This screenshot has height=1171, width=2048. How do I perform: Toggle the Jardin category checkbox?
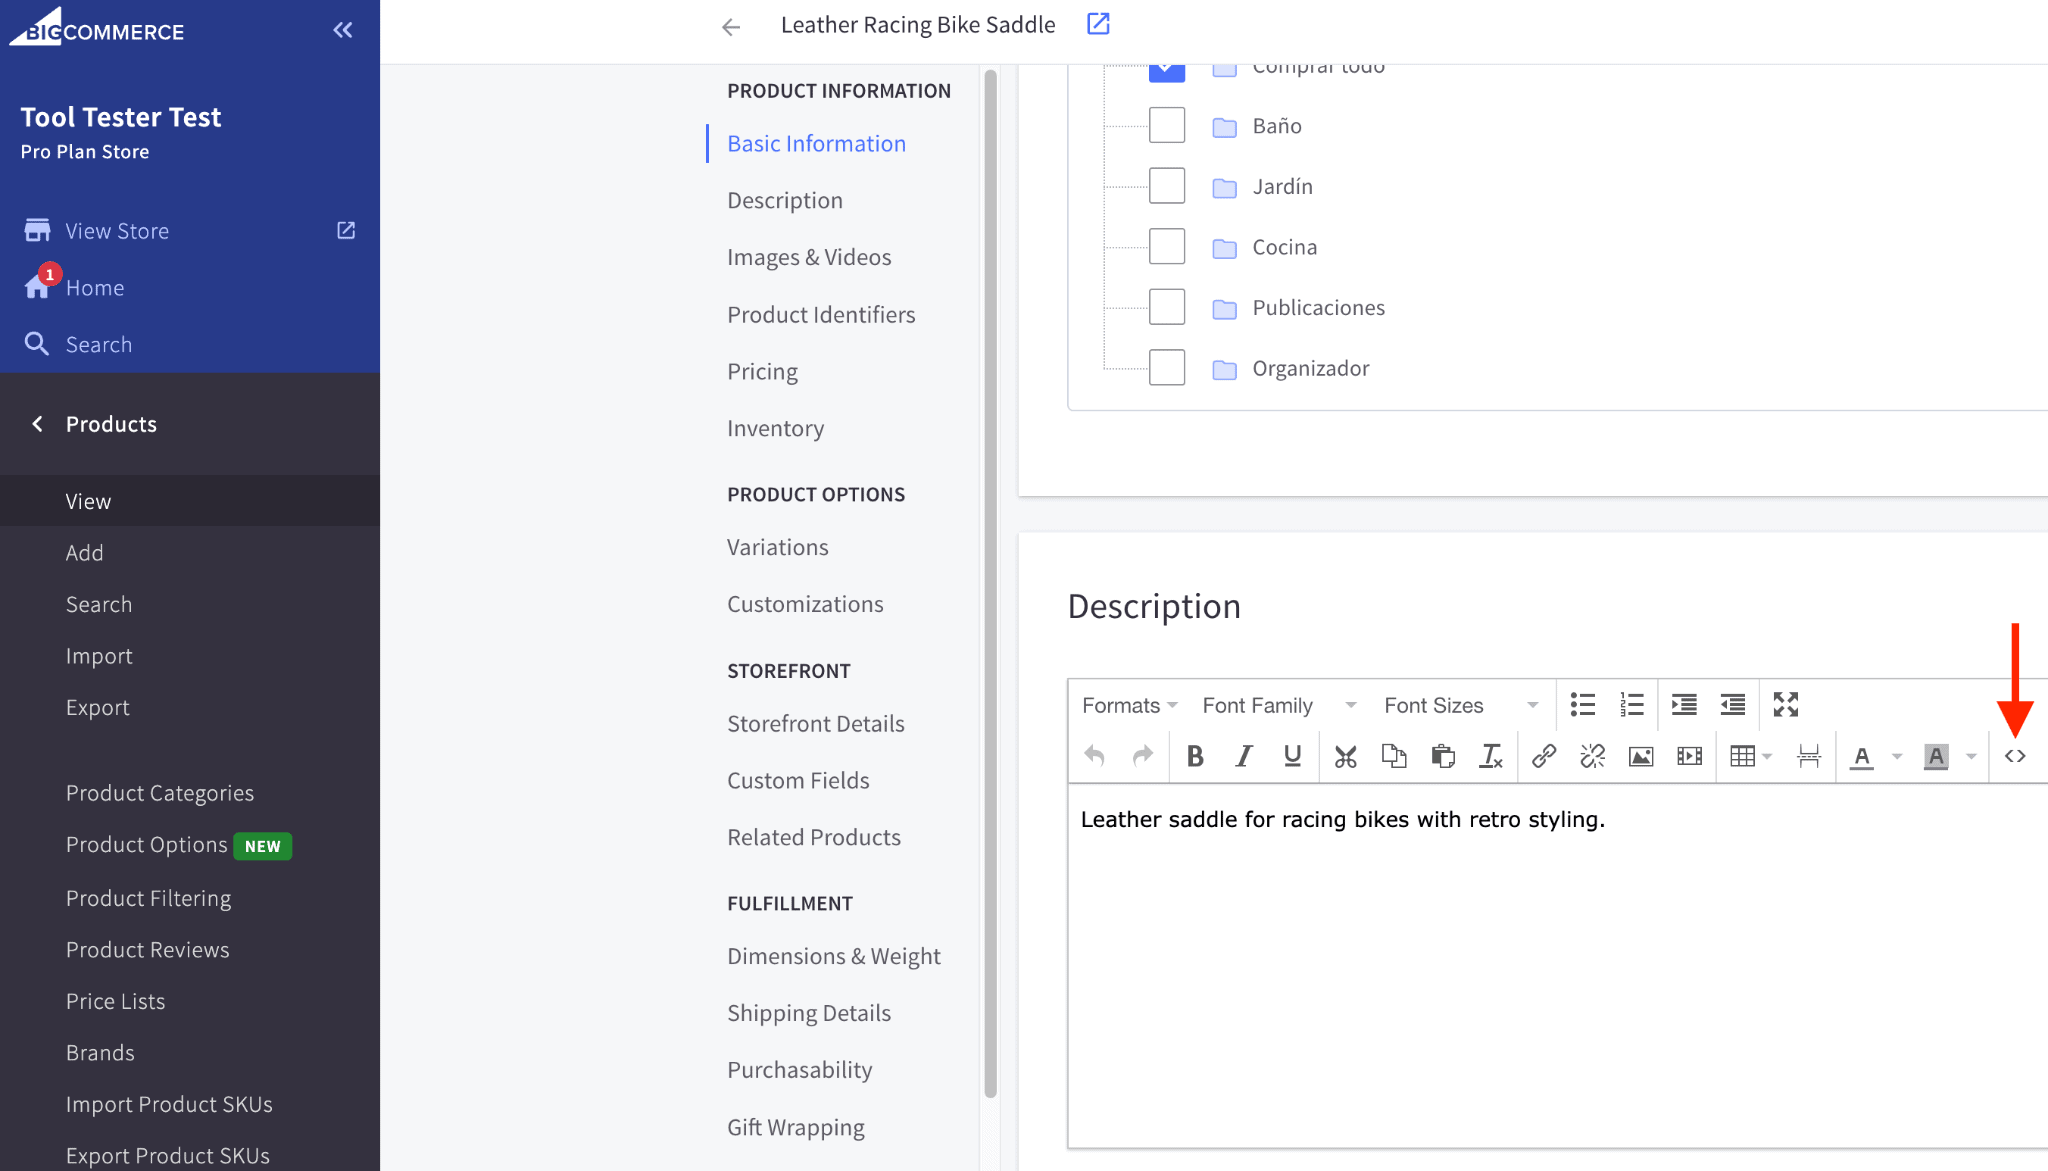(x=1166, y=186)
